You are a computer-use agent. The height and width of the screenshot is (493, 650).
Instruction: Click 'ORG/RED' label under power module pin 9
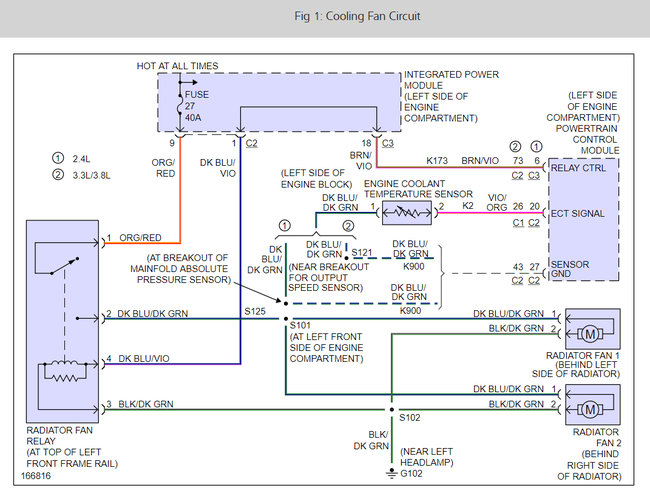pyautogui.click(x=163, y=168)
